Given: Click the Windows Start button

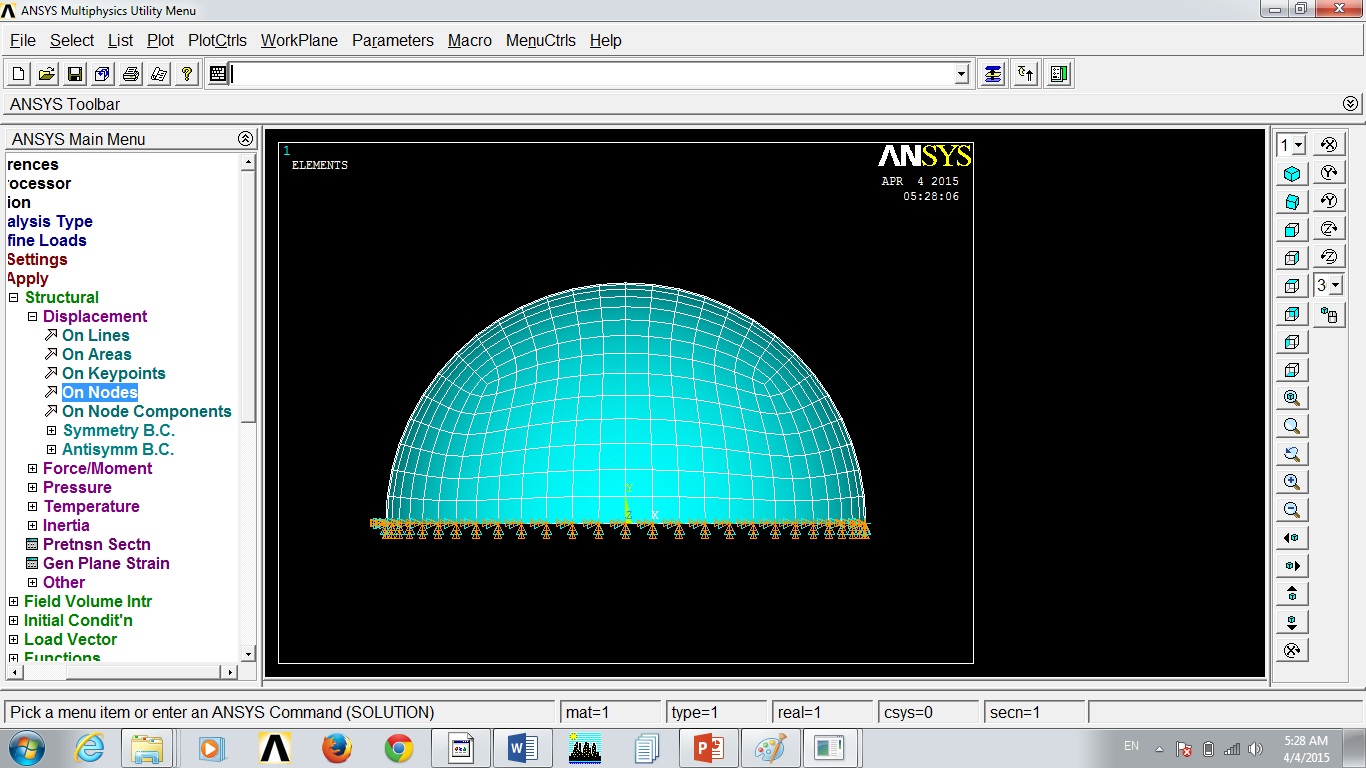Looking at the screenshot, I should 25,748.
